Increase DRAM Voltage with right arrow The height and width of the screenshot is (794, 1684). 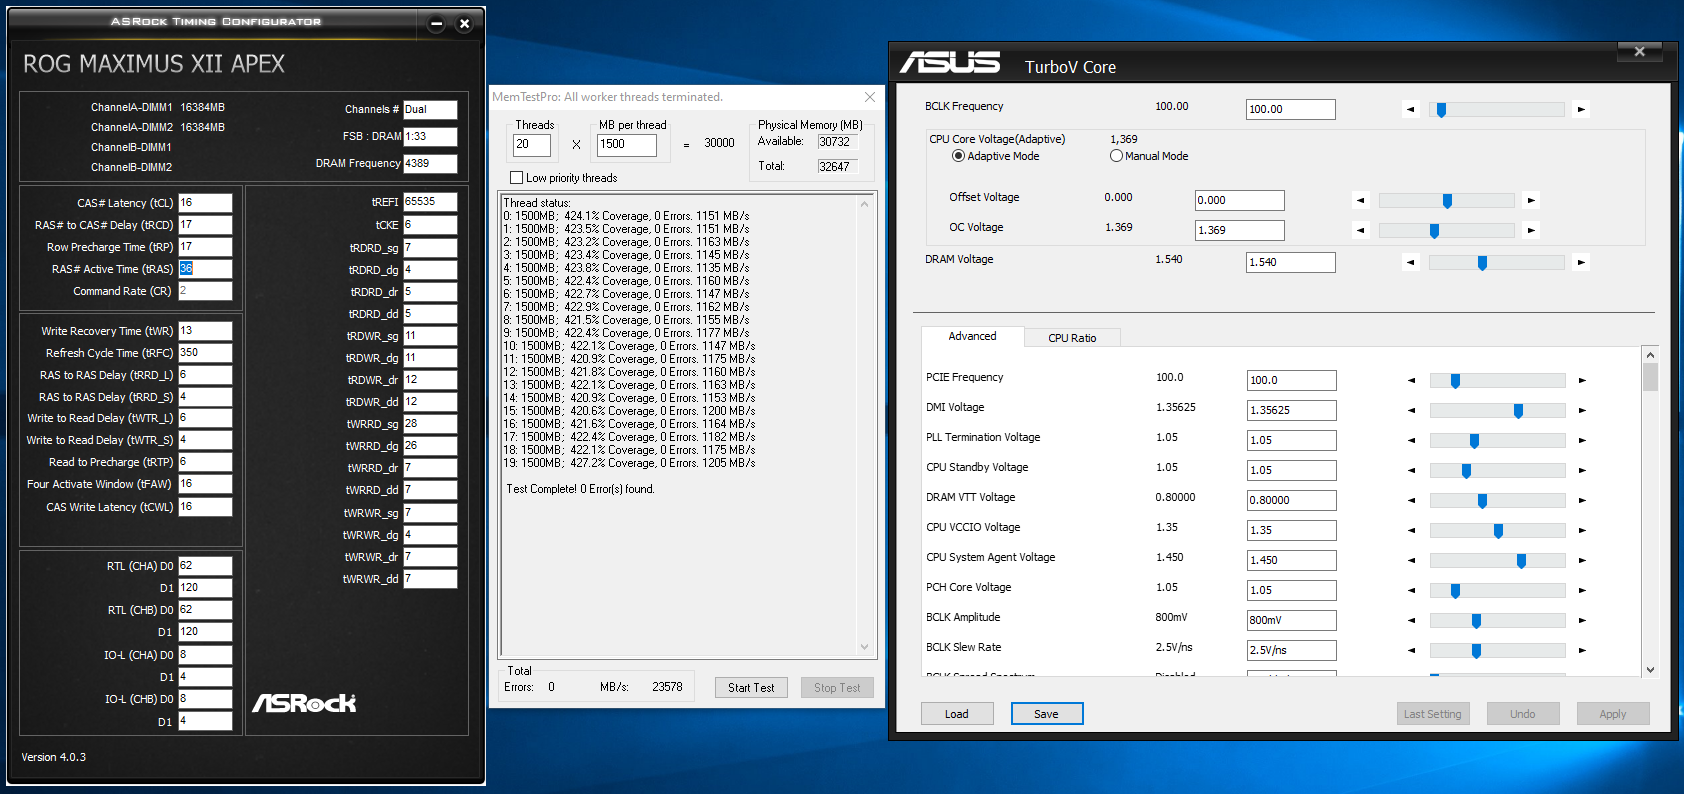(x=1581, y=262)
